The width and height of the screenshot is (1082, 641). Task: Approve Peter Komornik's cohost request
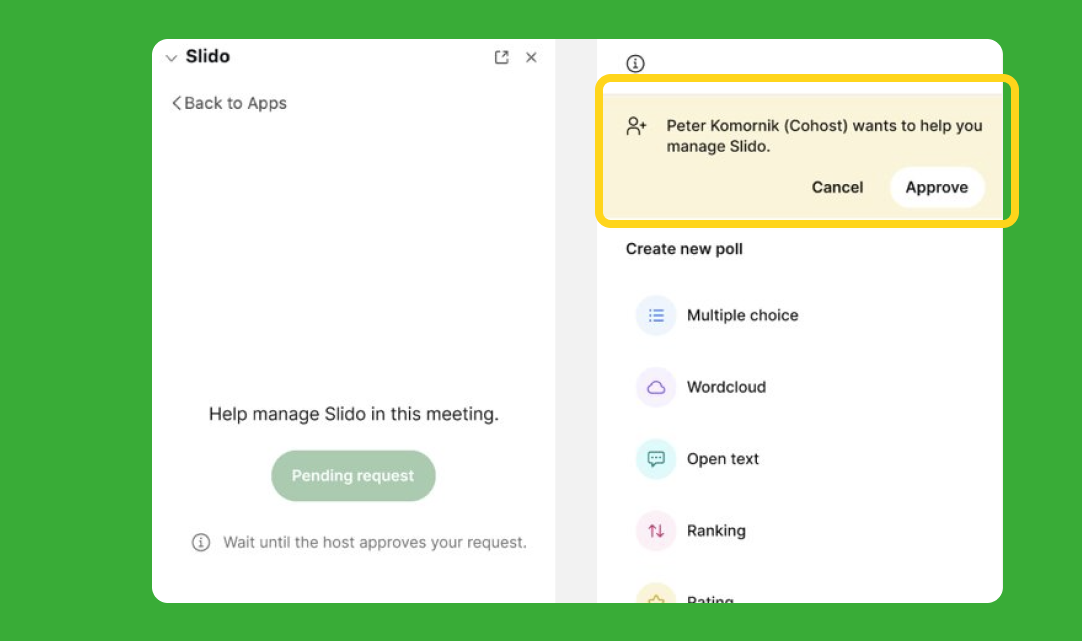[936, 187]
